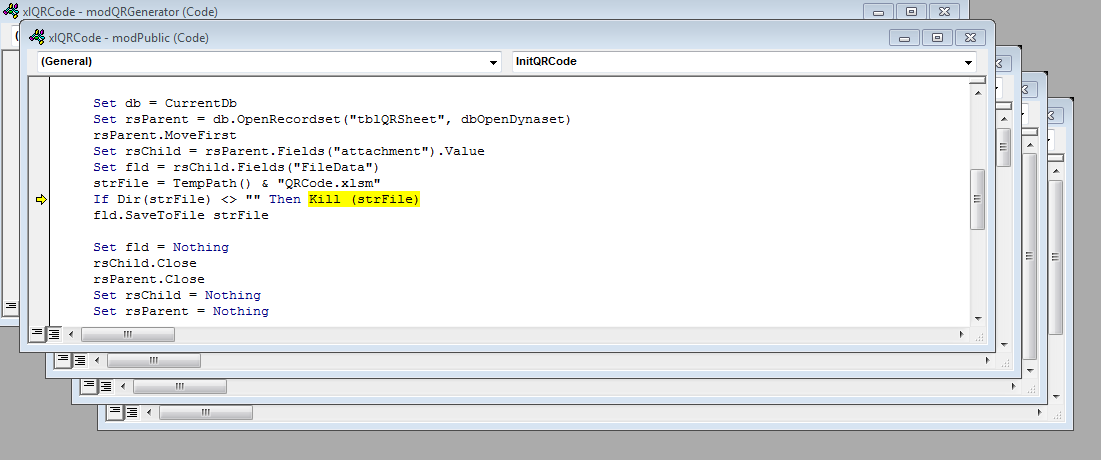Click the highlighted 'Kill (strFile)' statement
1101x460 pixels.
pyautogui.click(x=364, y=199)
